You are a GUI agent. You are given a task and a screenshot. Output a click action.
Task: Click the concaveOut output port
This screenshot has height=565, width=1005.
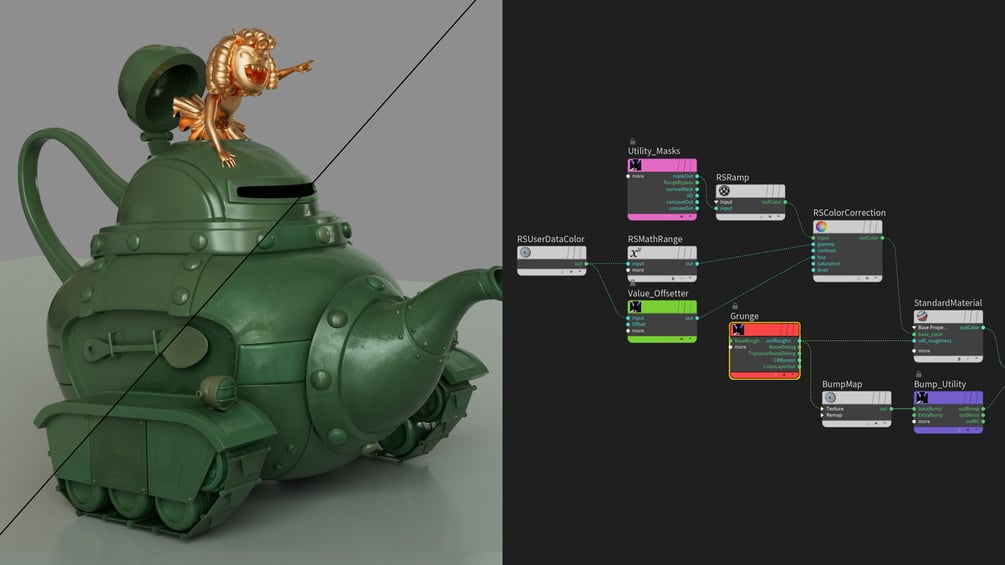[x=697, y=202]
